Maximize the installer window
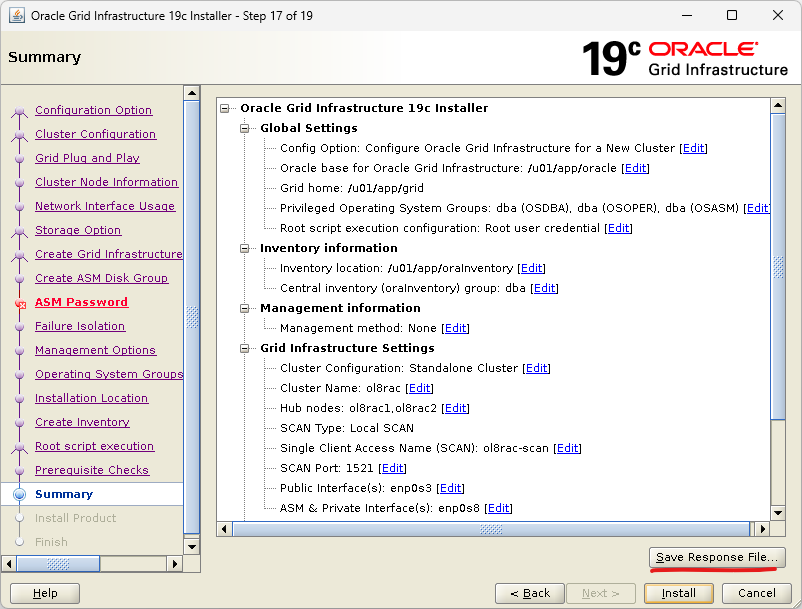Viewport: 802px width, 609px height. point(732,15)
